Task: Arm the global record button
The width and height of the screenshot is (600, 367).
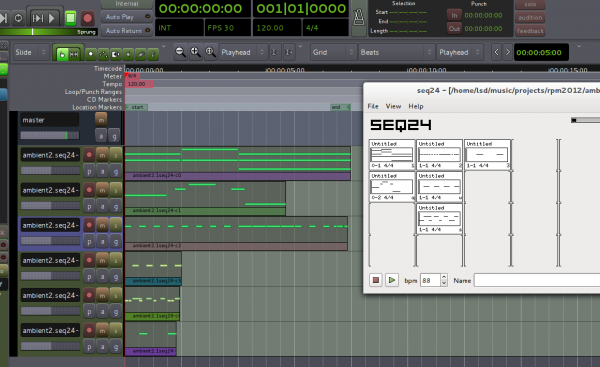Action: (87, 18)
